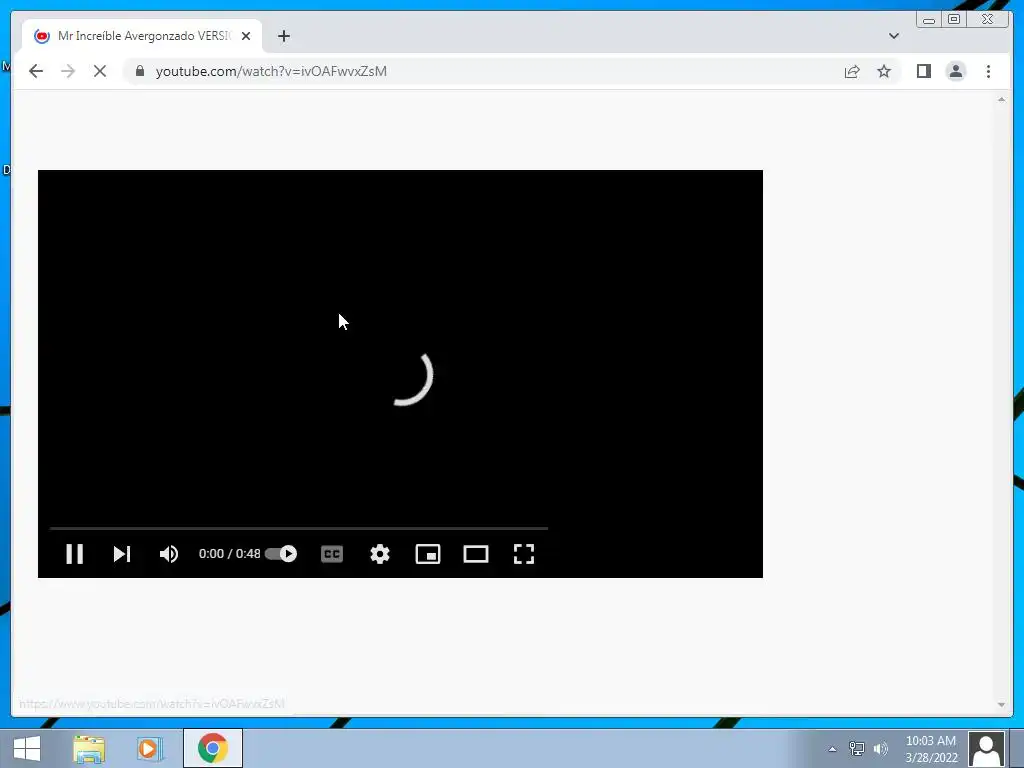Screen dimensions: 1024x768
Task: Share this page icon in address bar
Action: 852,71
